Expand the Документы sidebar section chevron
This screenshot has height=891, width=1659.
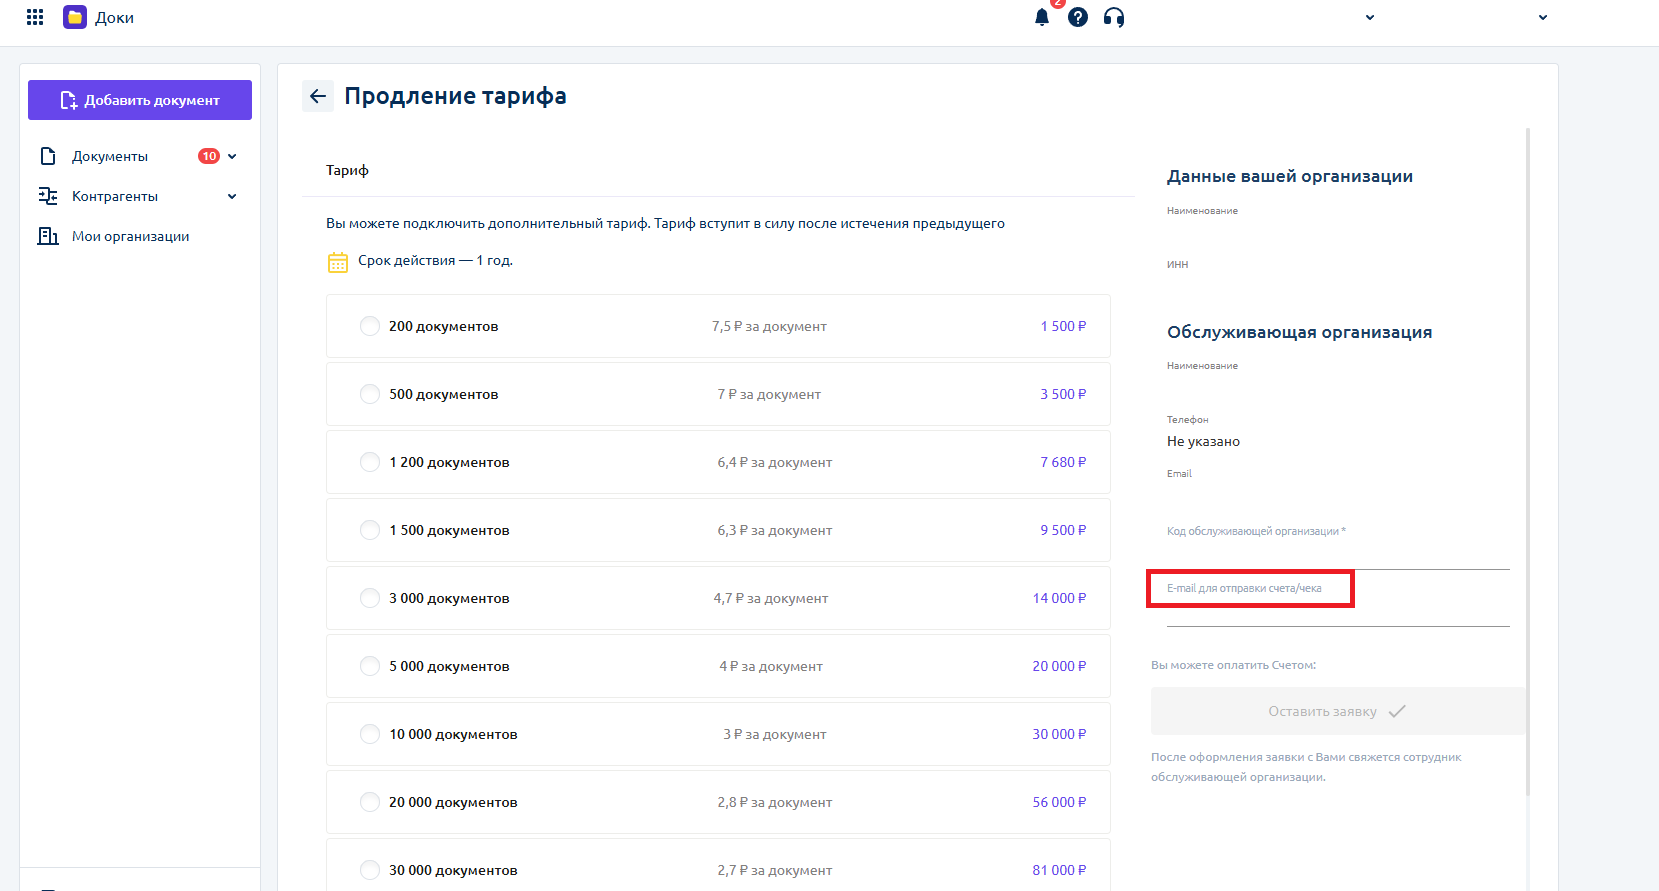[x=232, y=156]
